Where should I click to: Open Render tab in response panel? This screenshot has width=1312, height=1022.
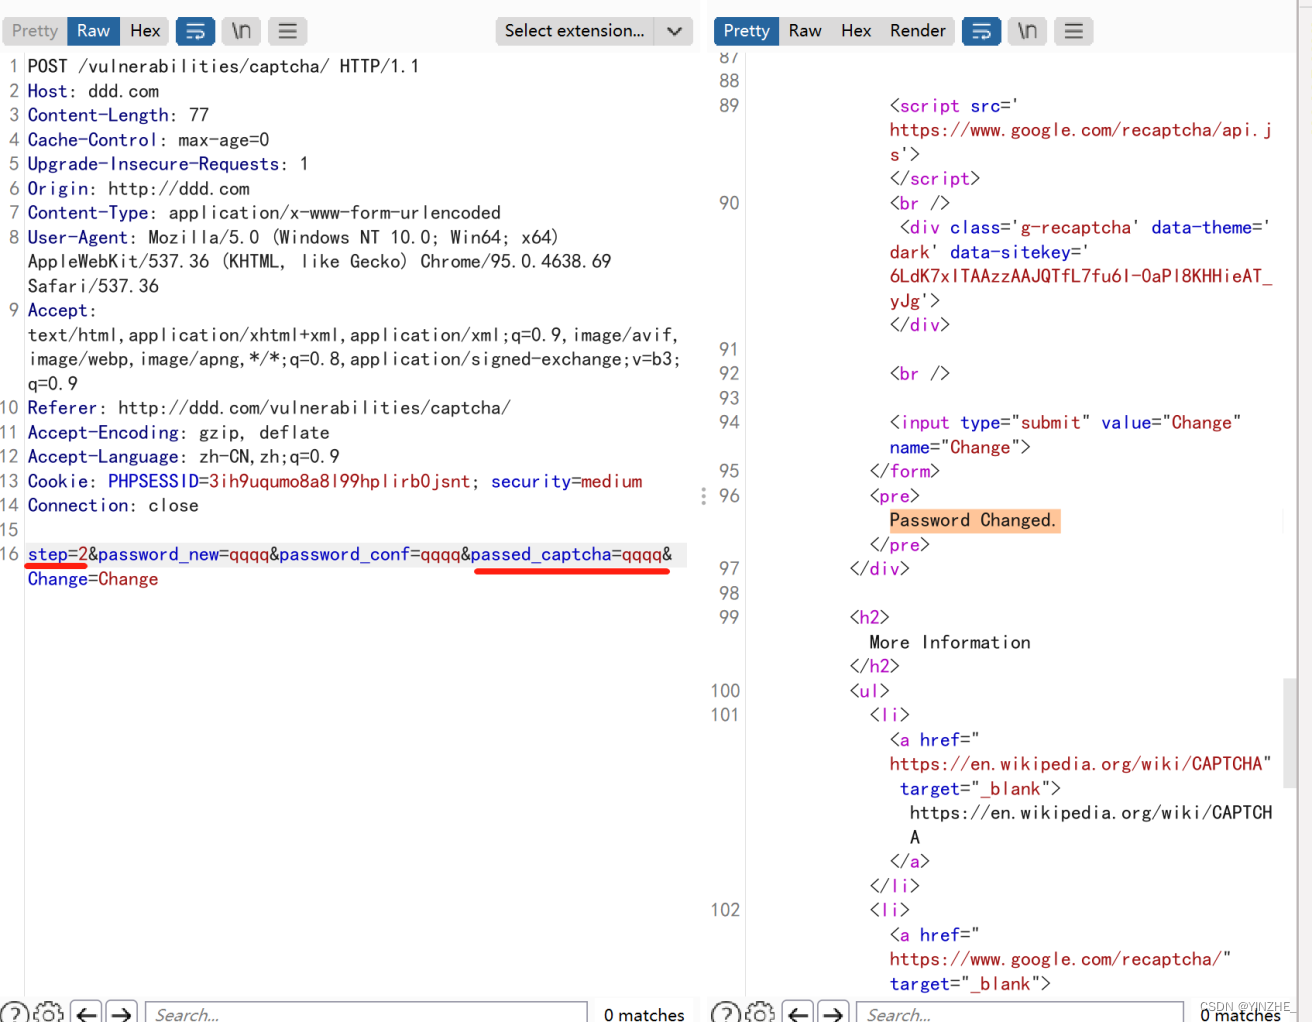tap(917, 31)
